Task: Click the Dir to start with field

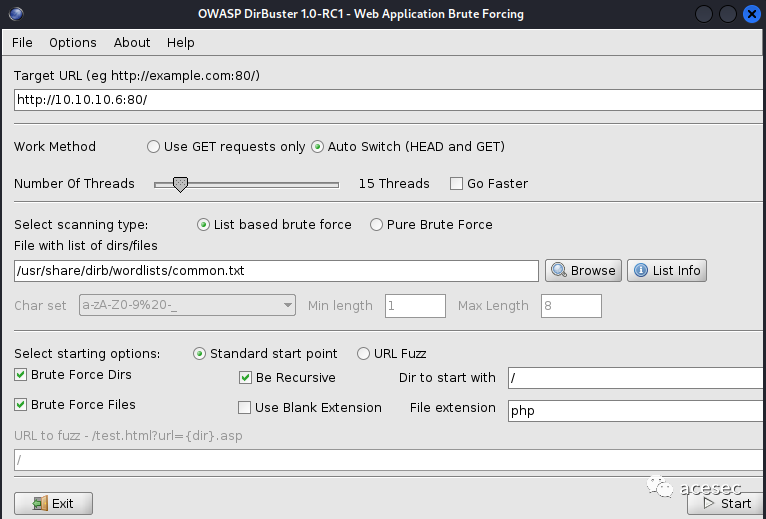Action: point(636,378)
